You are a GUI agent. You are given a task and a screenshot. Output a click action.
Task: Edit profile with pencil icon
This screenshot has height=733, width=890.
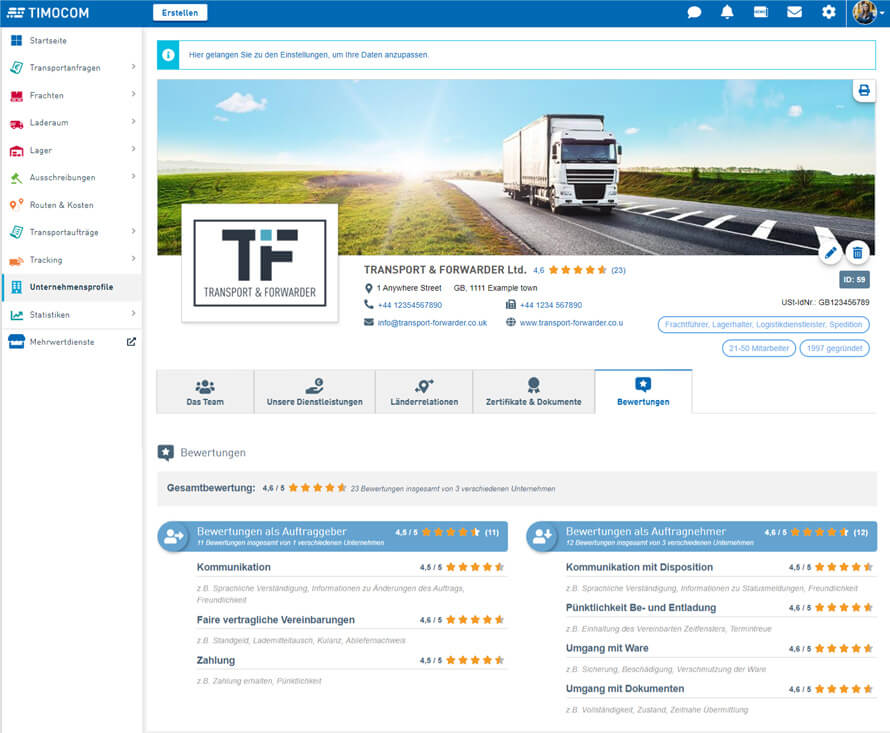830,253
